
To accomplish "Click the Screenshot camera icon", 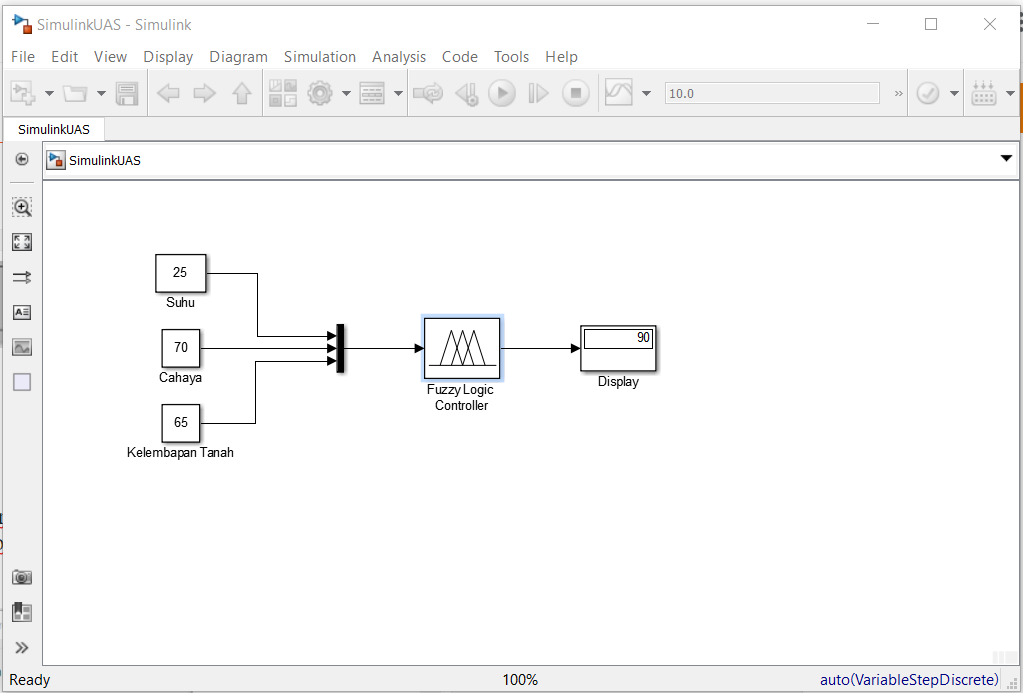I will pyautogui.click(x=22, y=578).
